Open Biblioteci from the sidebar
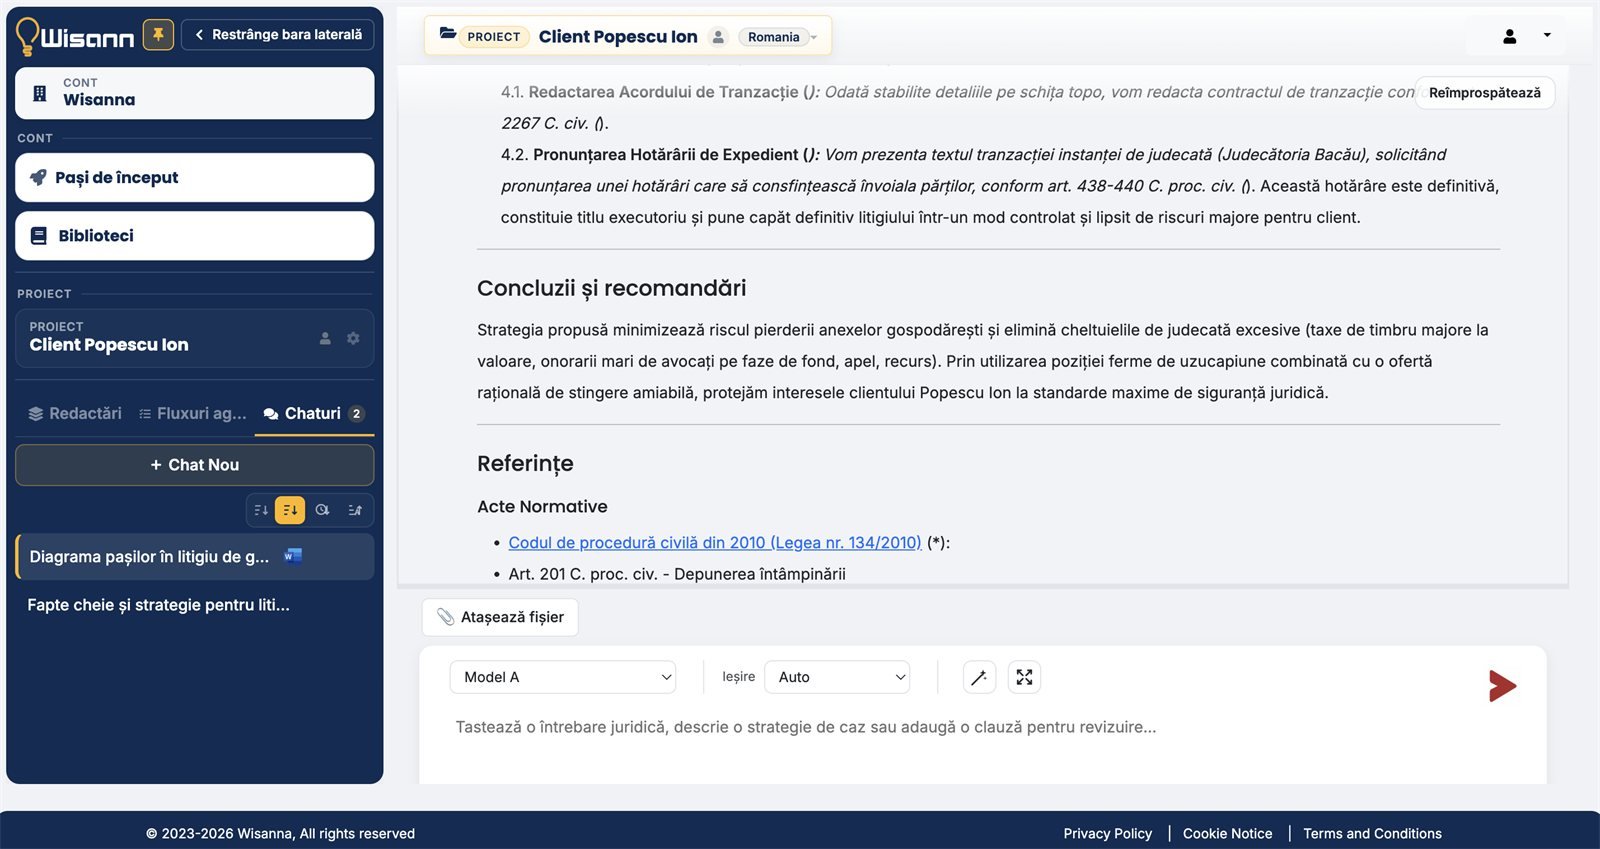1600x849 pixels. 195,236
